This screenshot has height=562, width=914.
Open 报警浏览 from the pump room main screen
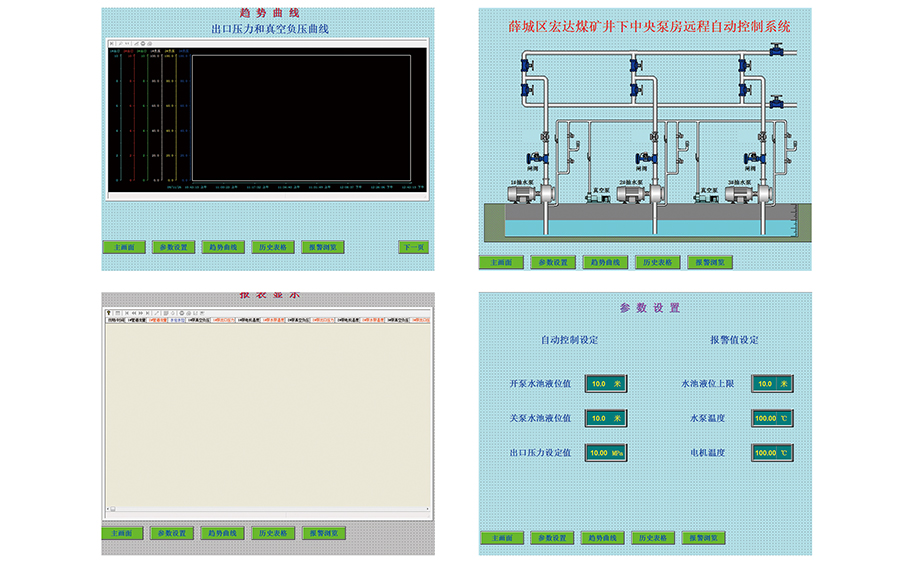click(710, 262)
